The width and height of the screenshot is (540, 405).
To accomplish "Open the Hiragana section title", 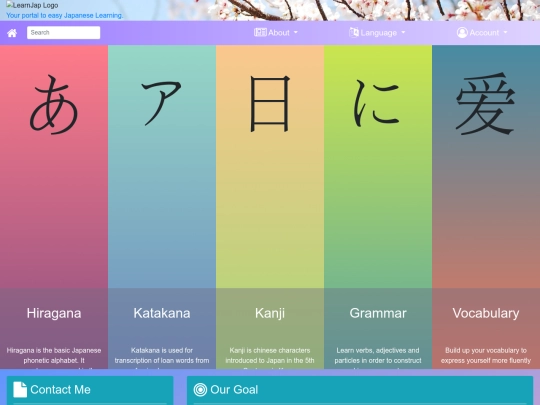I will tap(54, 313).
